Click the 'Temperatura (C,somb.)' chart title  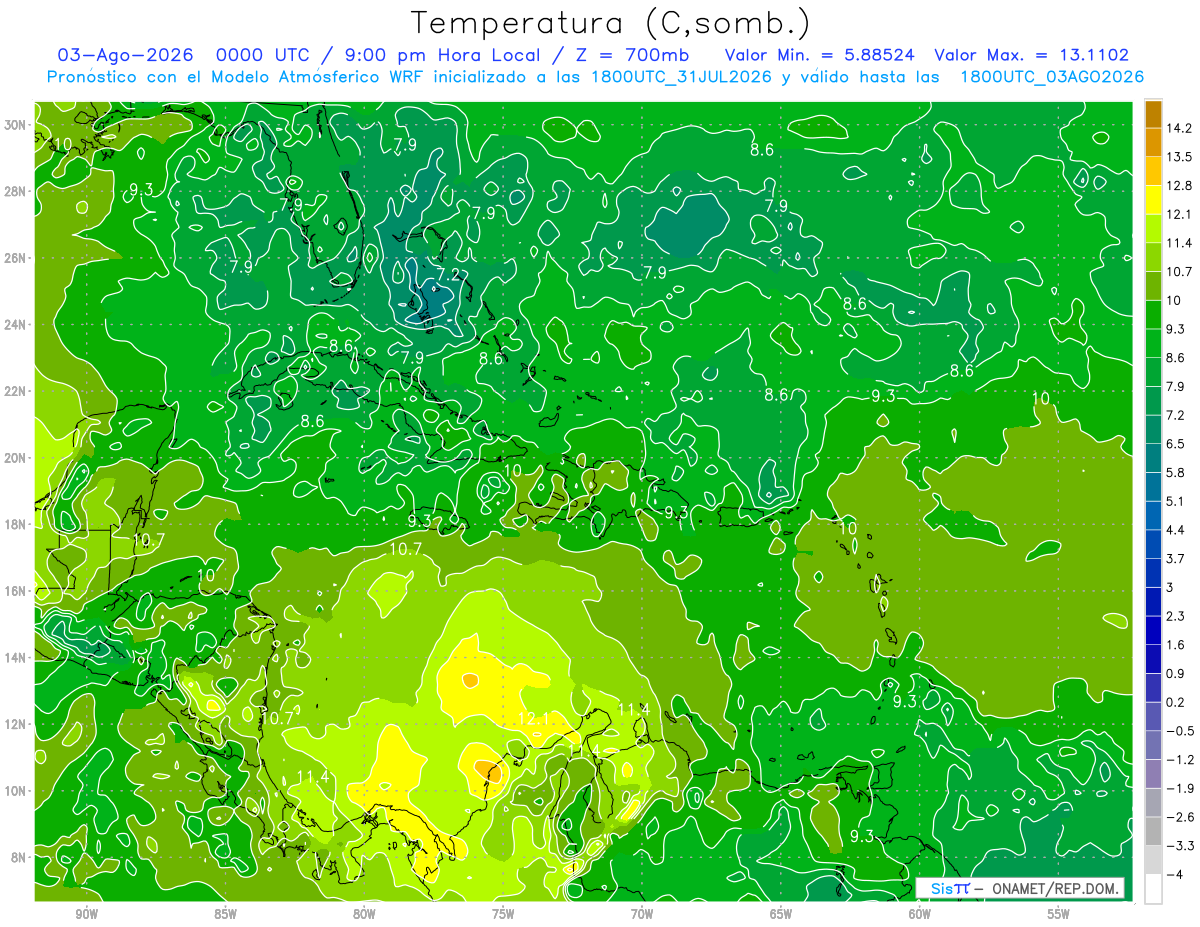tap(611, 23)
